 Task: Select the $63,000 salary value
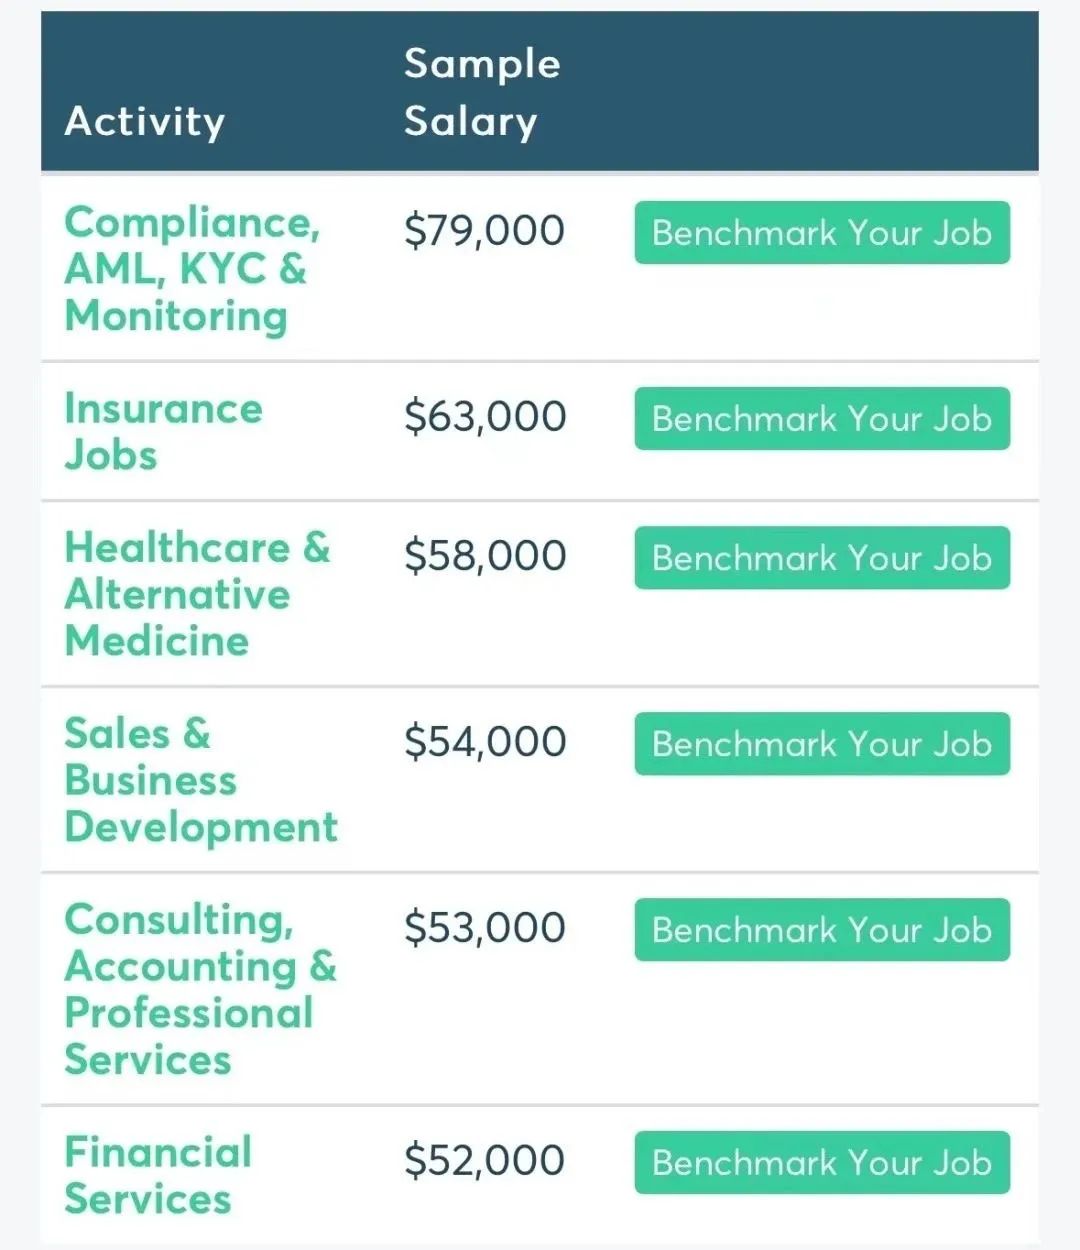point(485,417)
